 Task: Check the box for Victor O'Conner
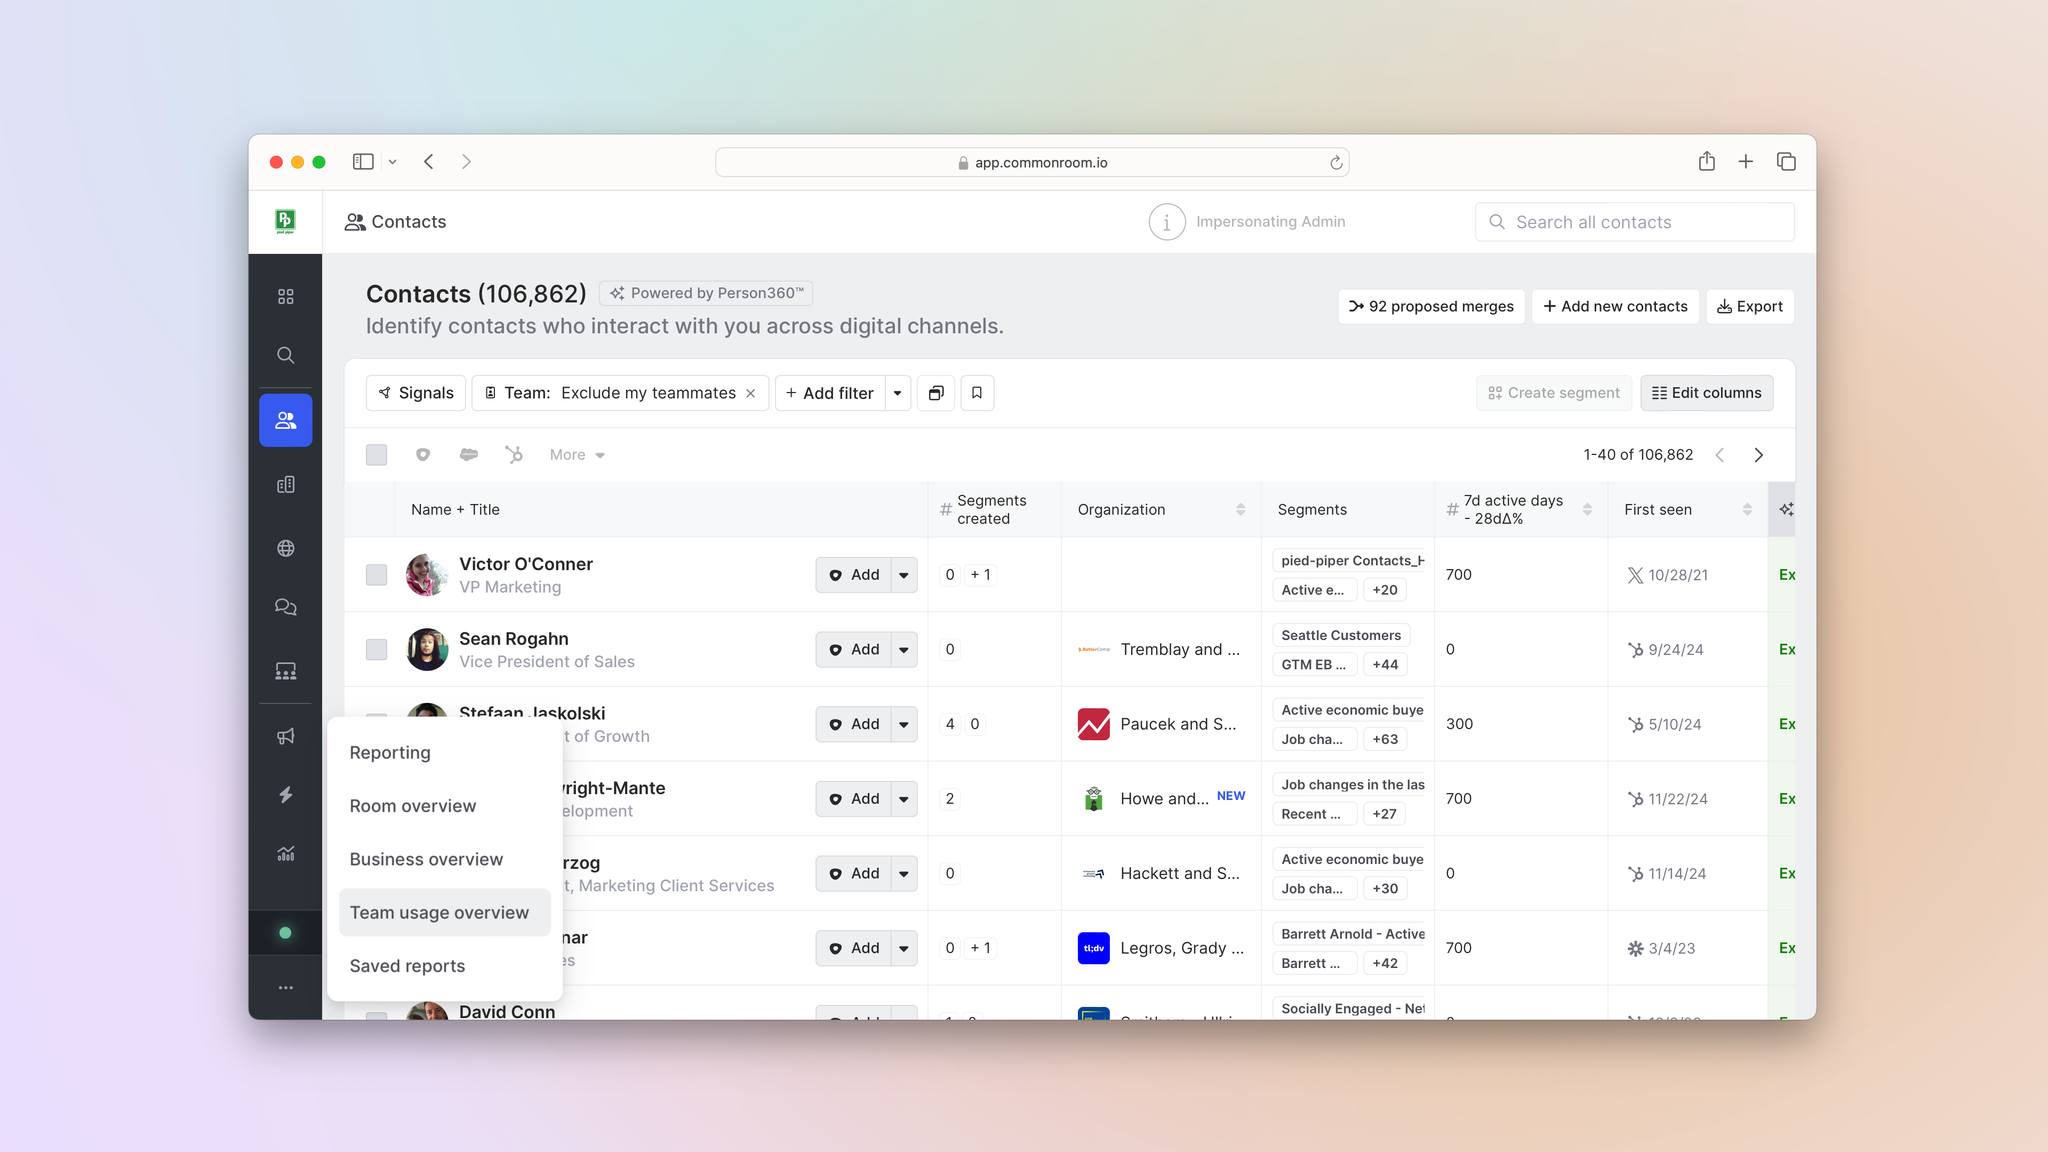pos(376,575)
